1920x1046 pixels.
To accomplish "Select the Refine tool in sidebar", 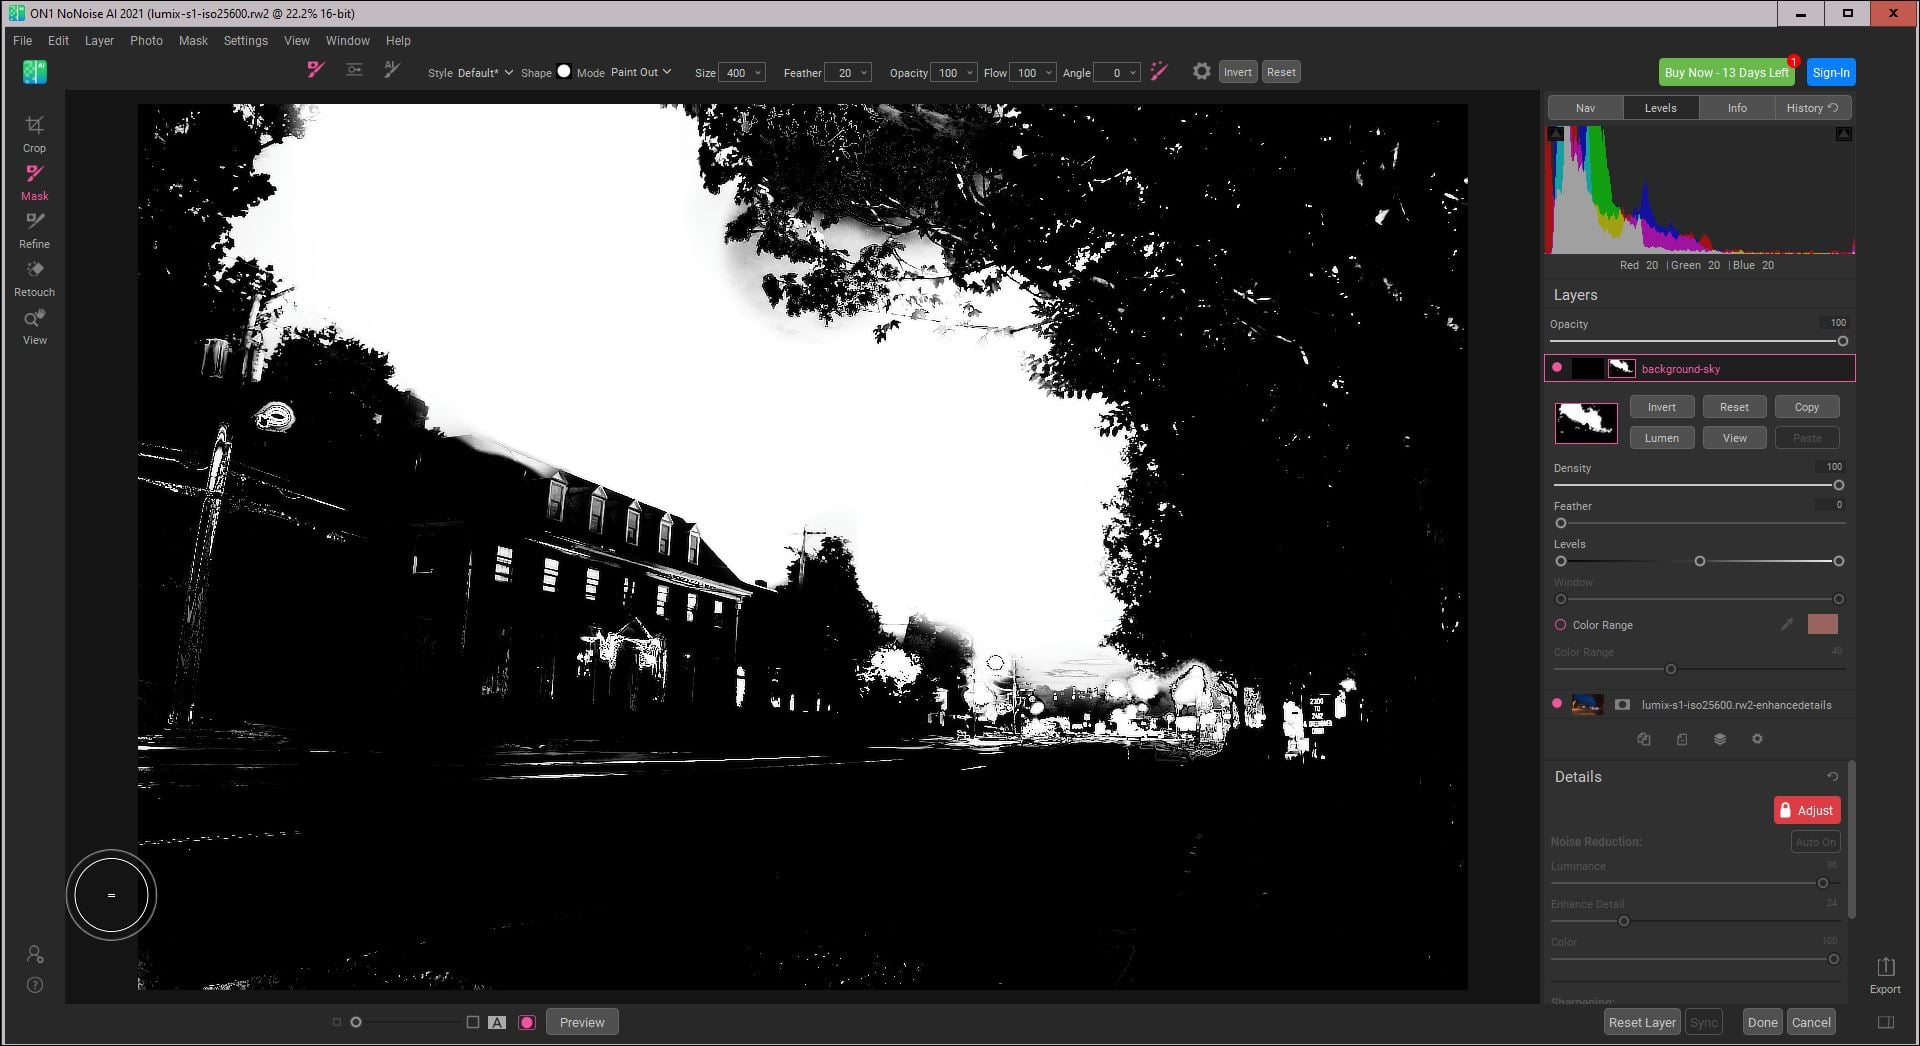I will [x=34, y=229].
